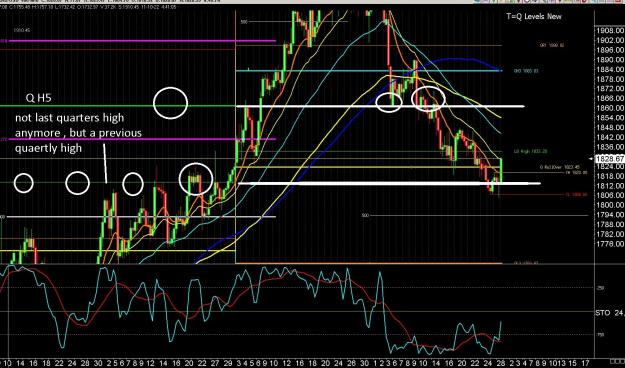Click the 1872.00 price axis label
The image size is (625, 368).
610,89
